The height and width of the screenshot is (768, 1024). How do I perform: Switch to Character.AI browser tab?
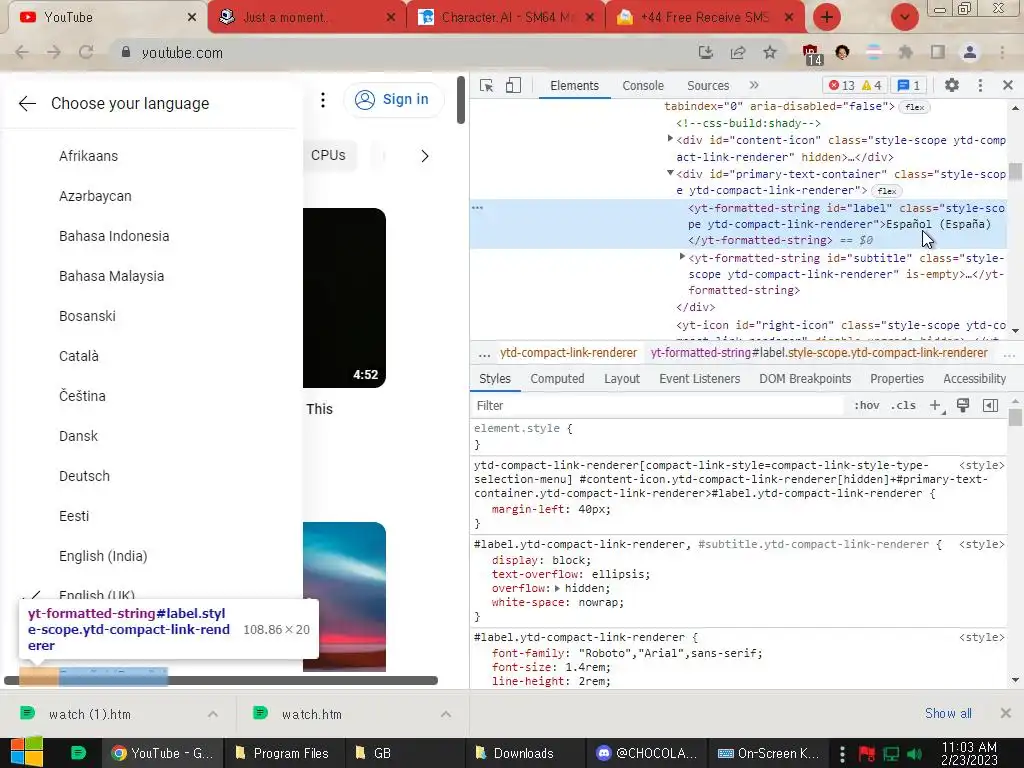coord(506,17)
